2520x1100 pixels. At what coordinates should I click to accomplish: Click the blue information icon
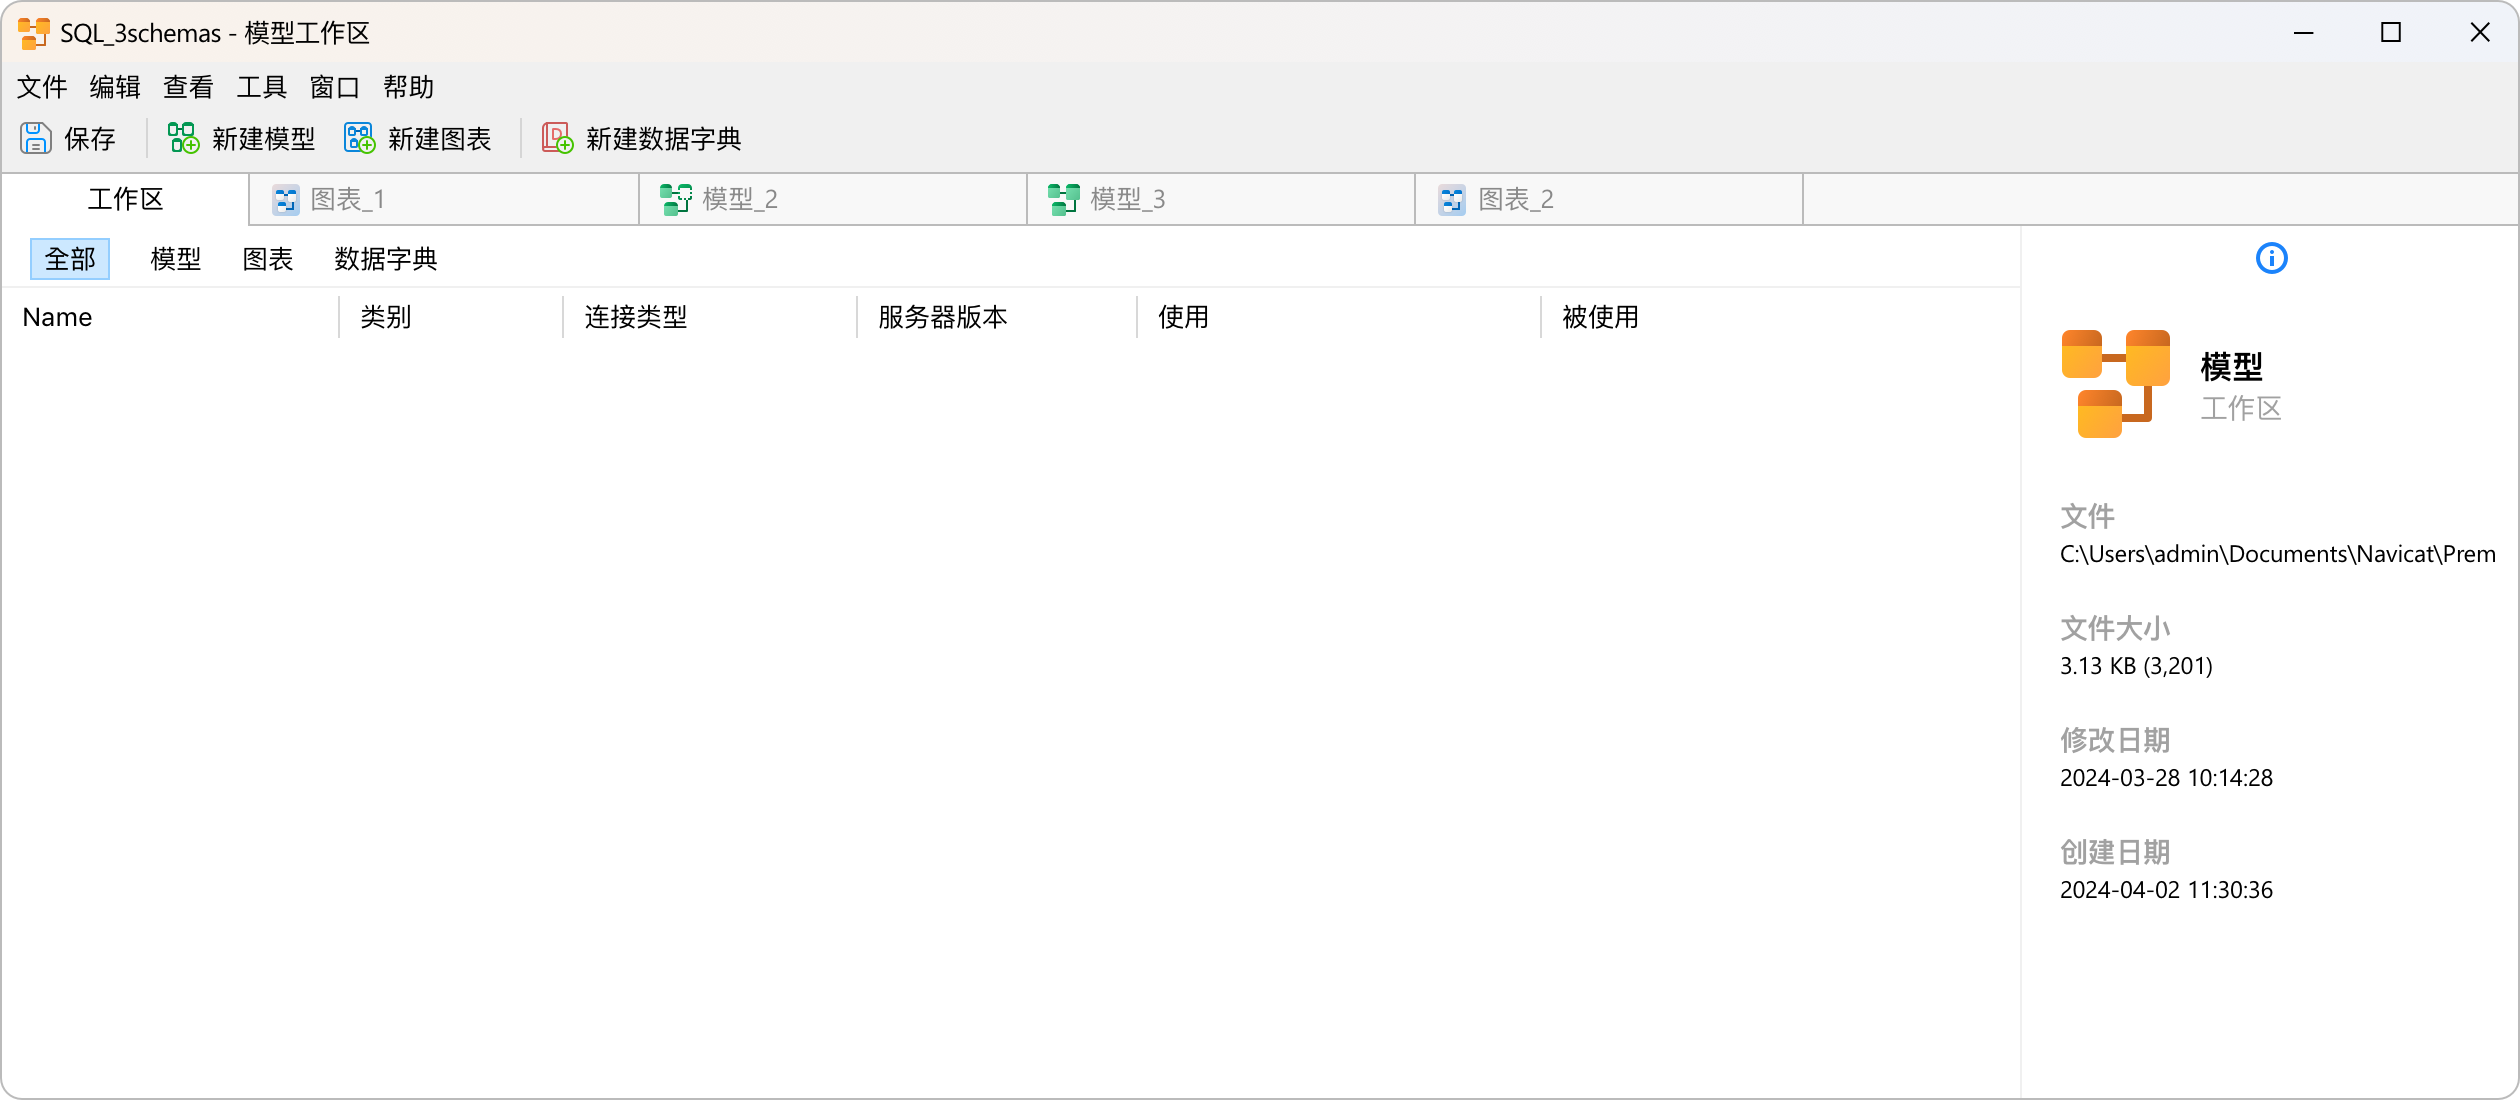pyautogui.click(x=2271, y=259)
